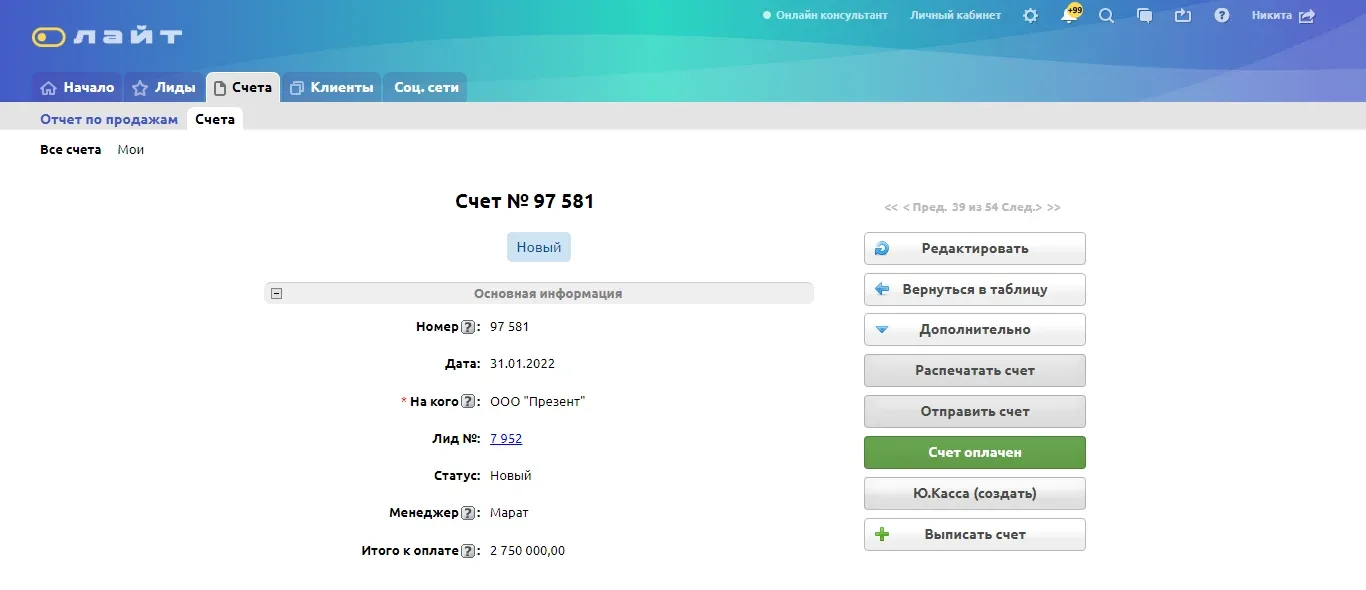The width and height of the screenshot is (1366, 590).
Task: Show the hint icon next to Итого к оплате
Action: (467, 551)
